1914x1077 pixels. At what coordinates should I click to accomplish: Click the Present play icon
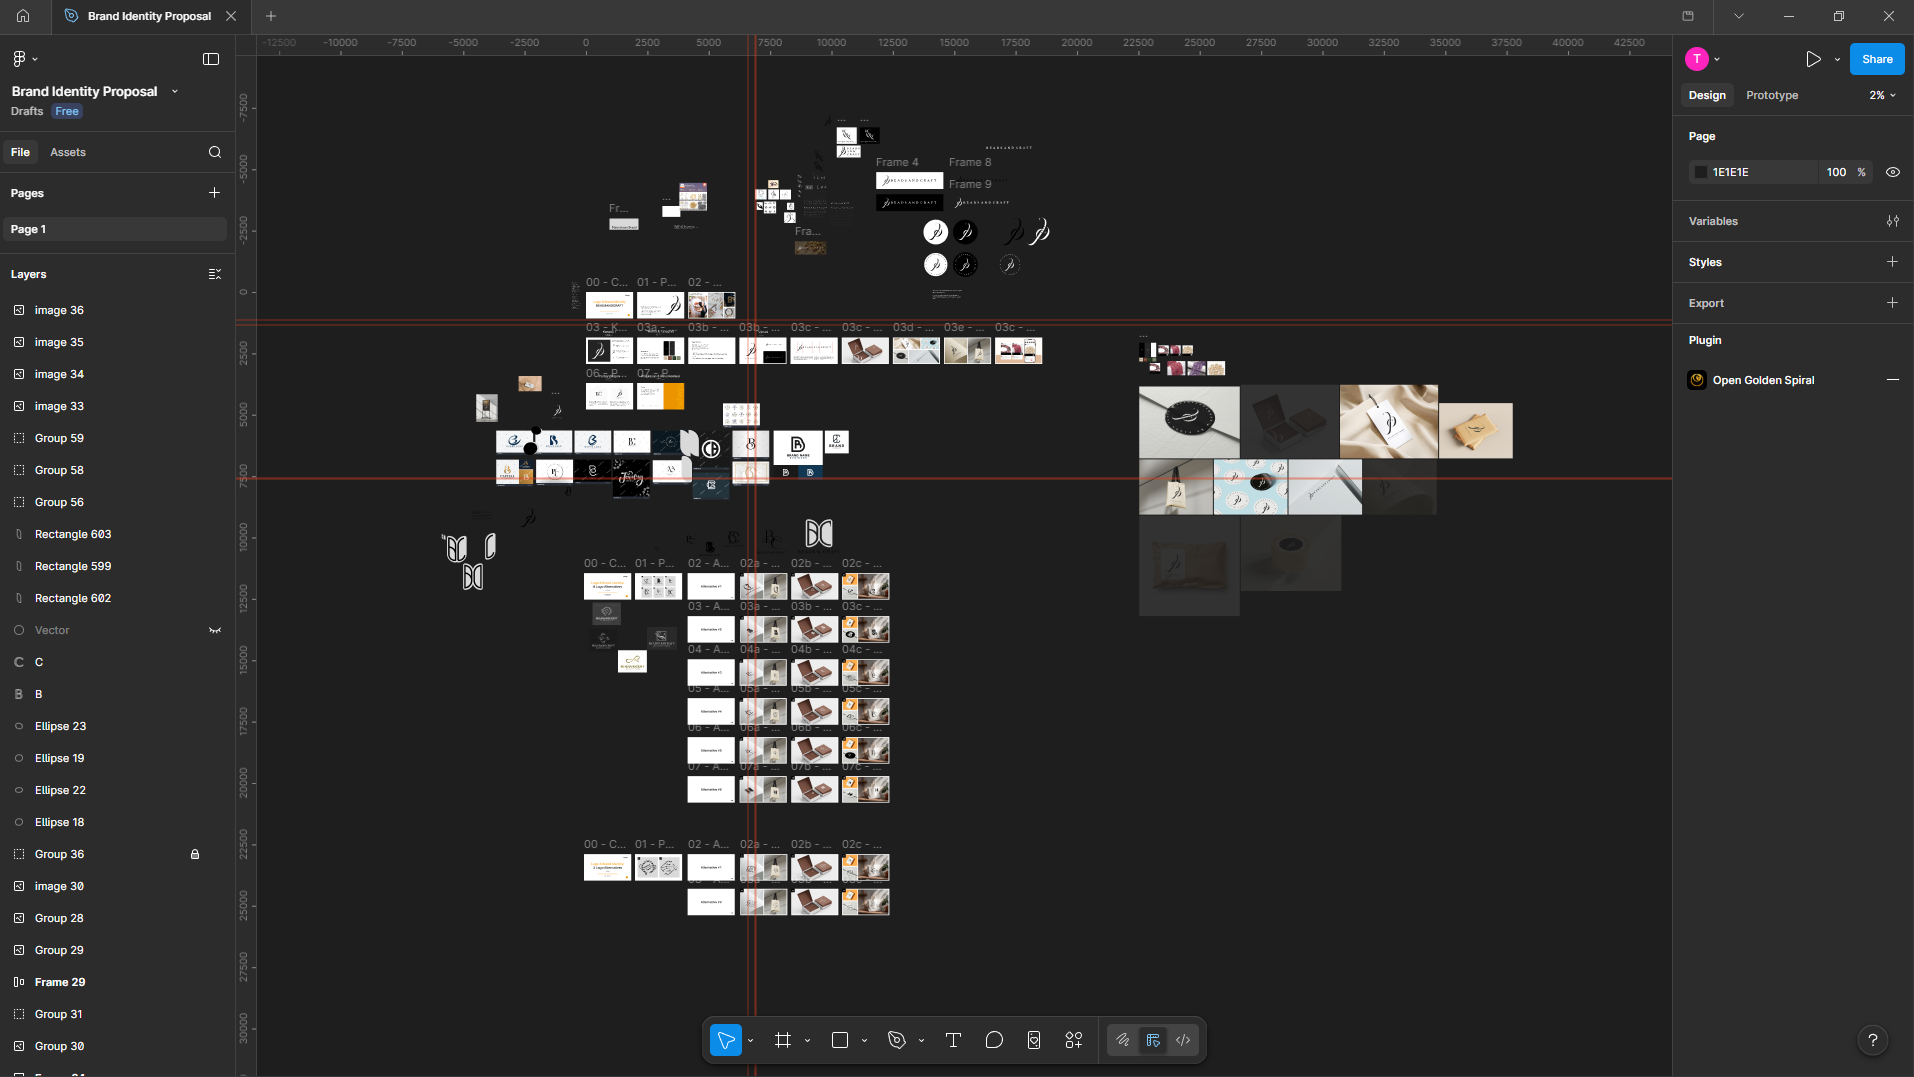point(1813,59)
